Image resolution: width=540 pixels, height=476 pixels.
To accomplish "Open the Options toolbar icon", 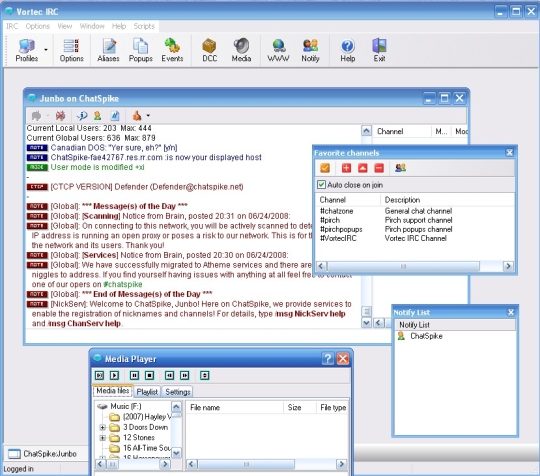I will coord(71,50).
